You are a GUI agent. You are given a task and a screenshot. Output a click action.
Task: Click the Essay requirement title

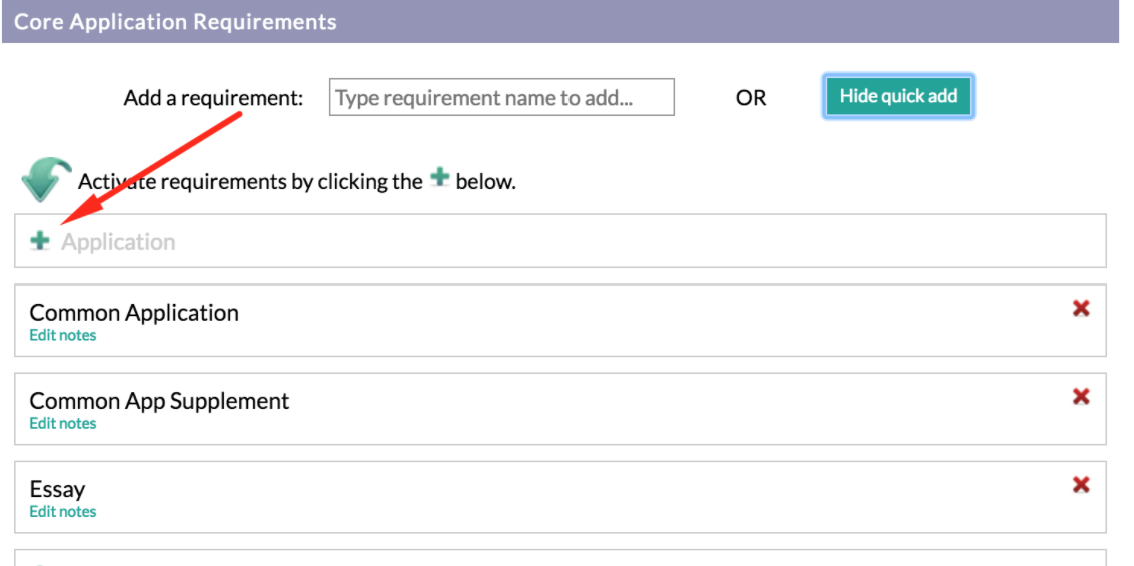(x=57, y=489)
